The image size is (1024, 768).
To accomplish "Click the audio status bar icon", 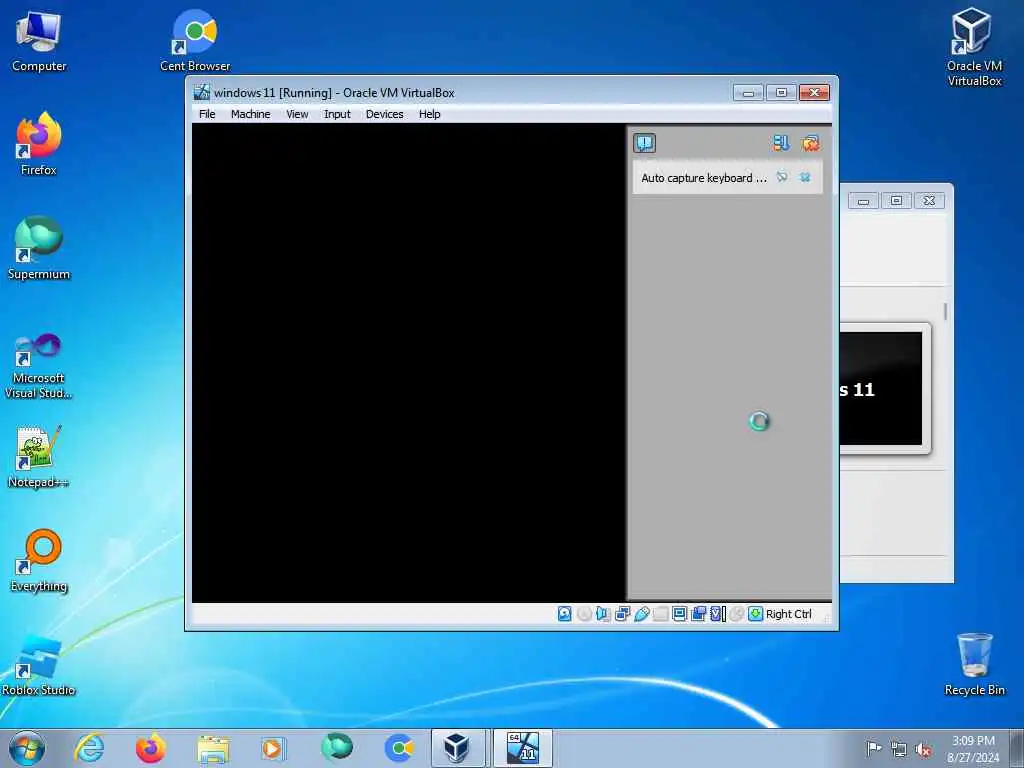I will [603, 614].
